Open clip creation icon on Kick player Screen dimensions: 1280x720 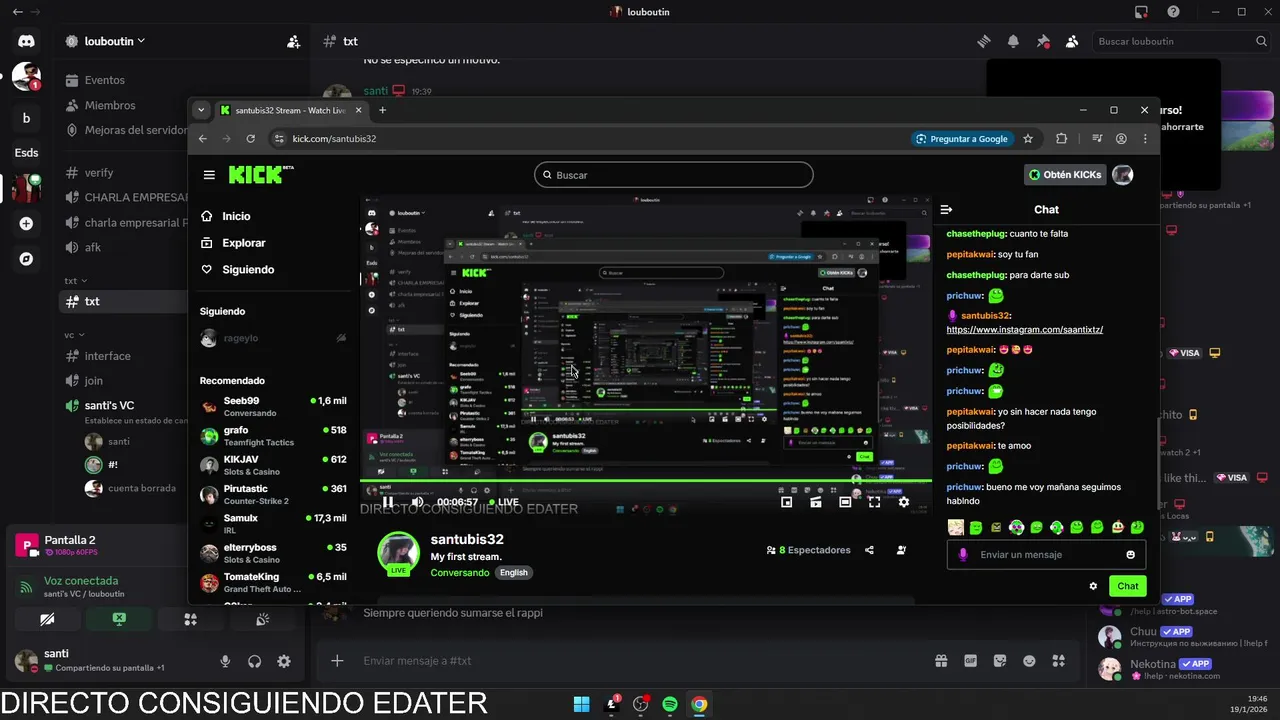[816, 502]
